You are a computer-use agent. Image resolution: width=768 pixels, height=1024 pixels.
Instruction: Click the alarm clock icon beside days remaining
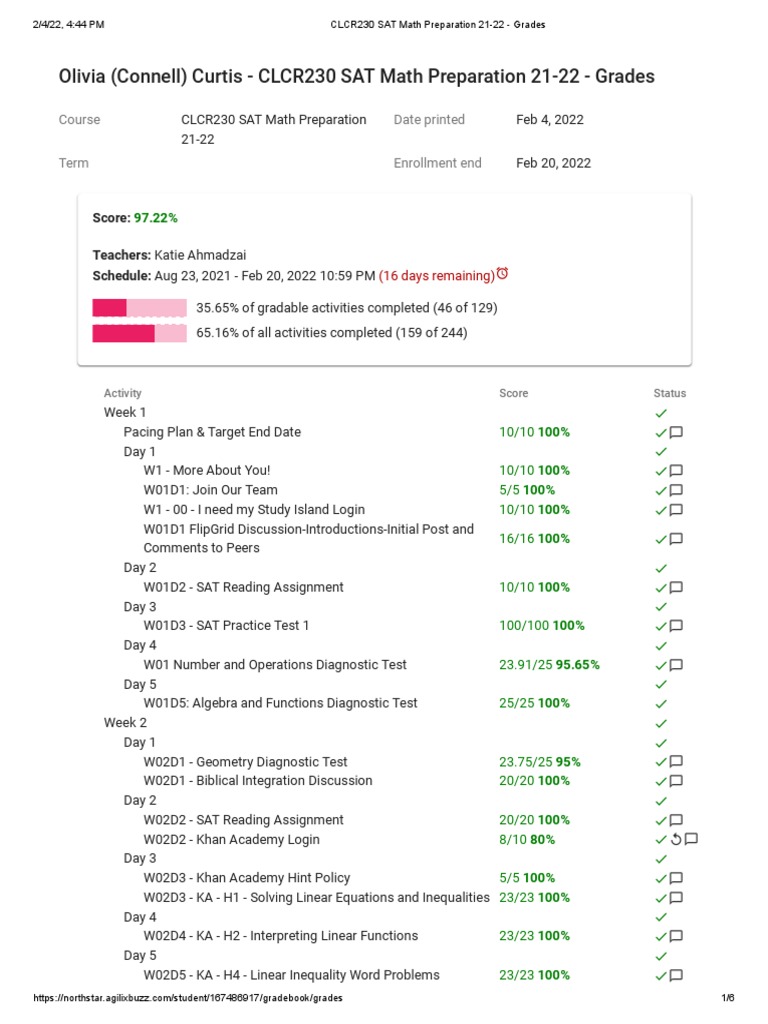click(502, 274)
